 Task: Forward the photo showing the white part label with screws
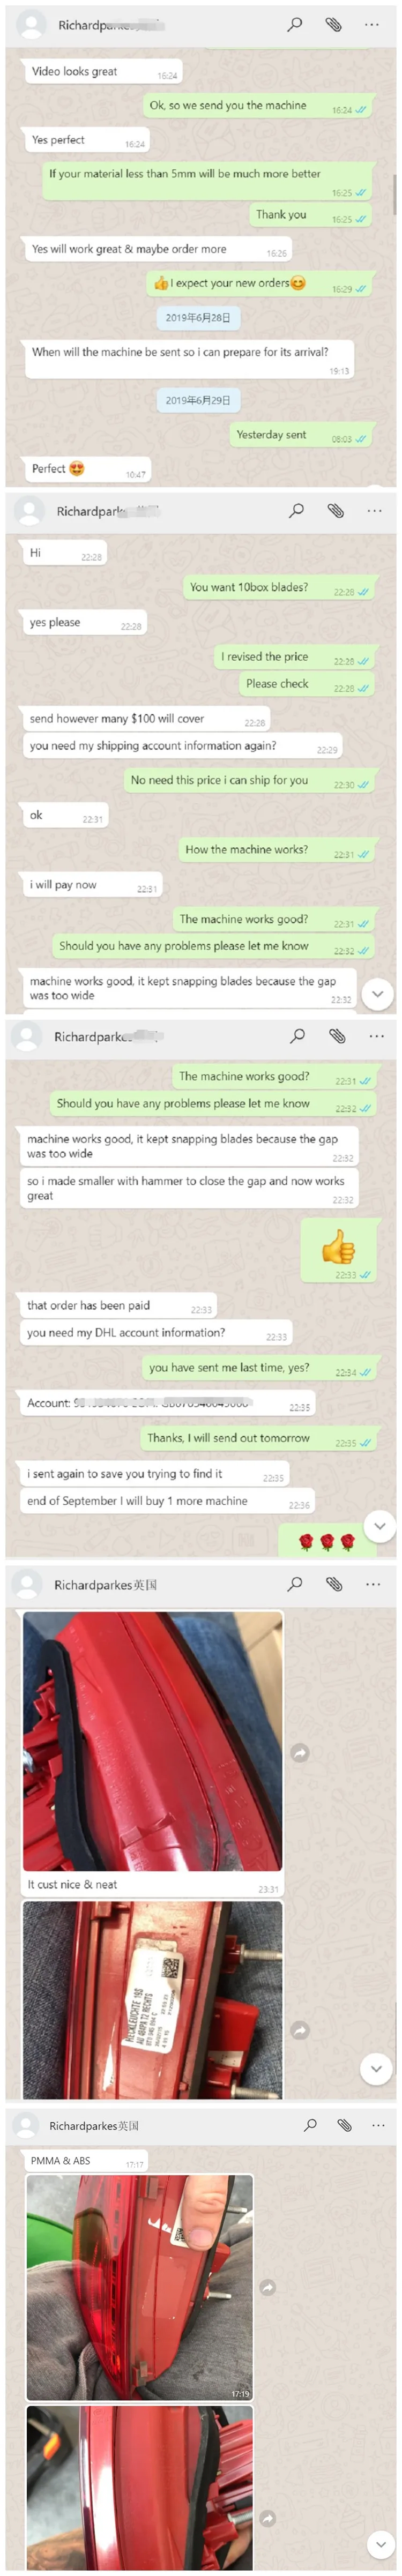point(300,2030)
